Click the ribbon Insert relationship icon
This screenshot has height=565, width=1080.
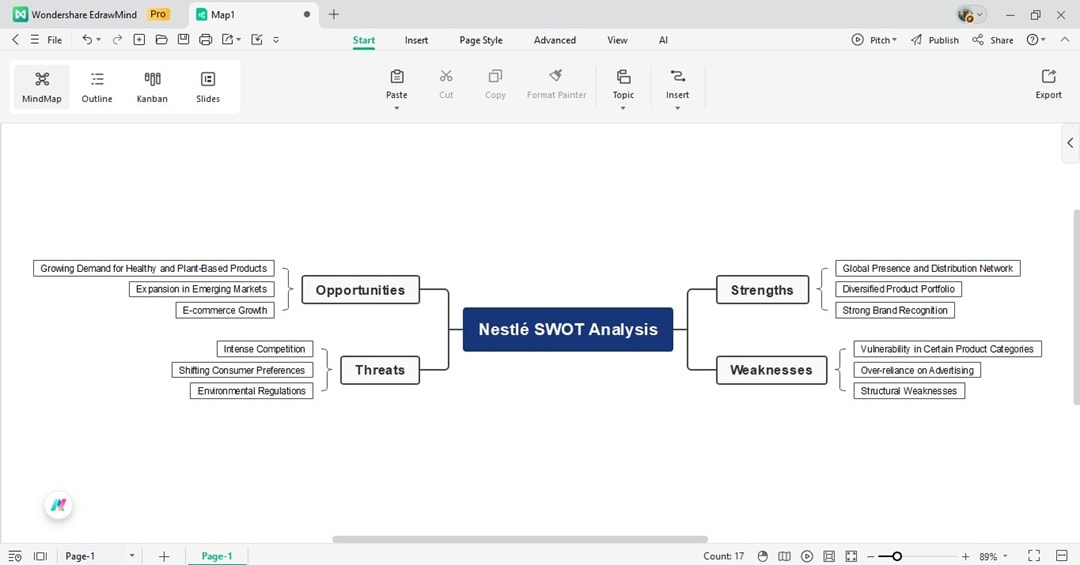pos(678,76)
